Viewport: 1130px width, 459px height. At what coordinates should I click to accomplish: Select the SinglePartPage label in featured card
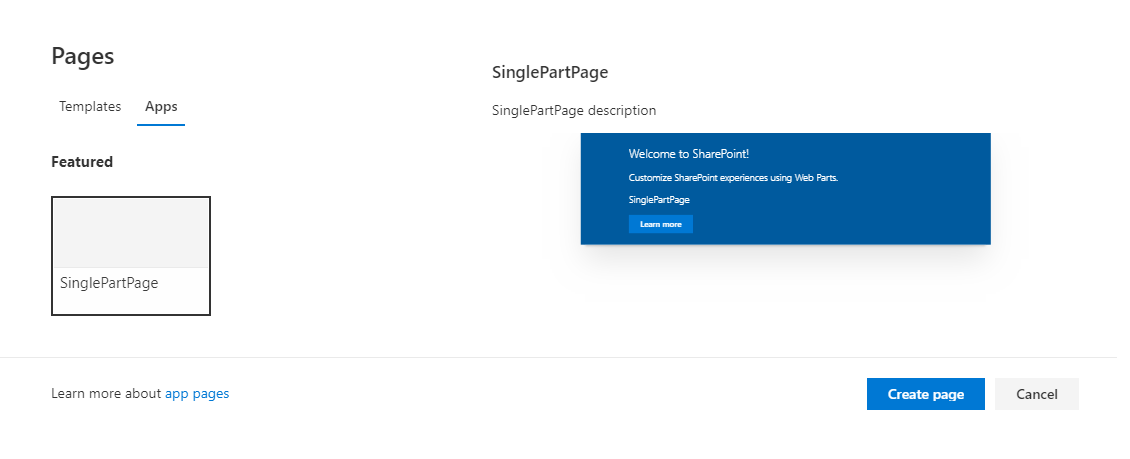click(109, 283)
